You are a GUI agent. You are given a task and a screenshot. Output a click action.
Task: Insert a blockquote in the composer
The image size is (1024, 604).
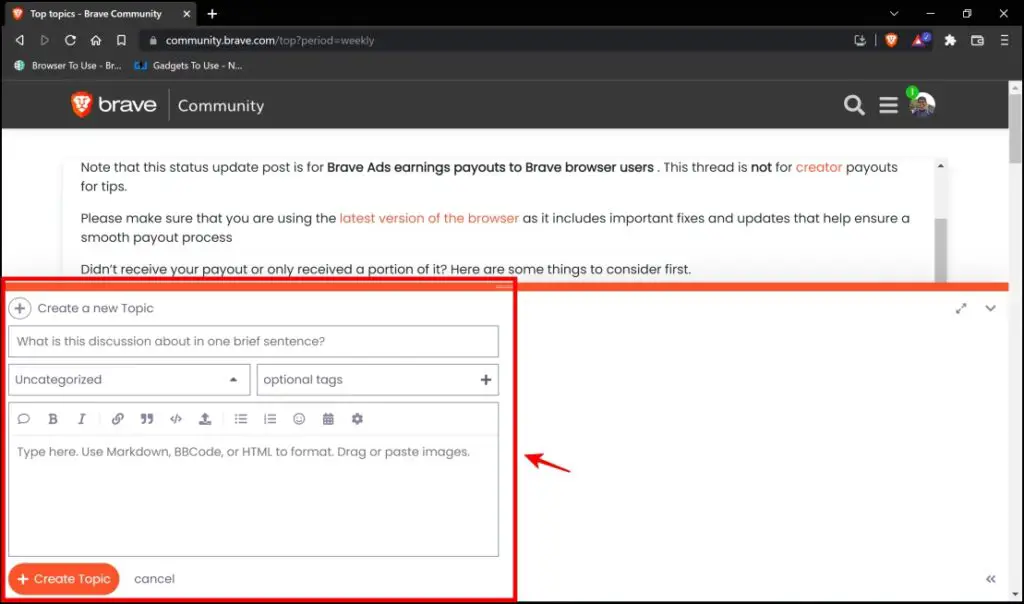coord(147,419)
